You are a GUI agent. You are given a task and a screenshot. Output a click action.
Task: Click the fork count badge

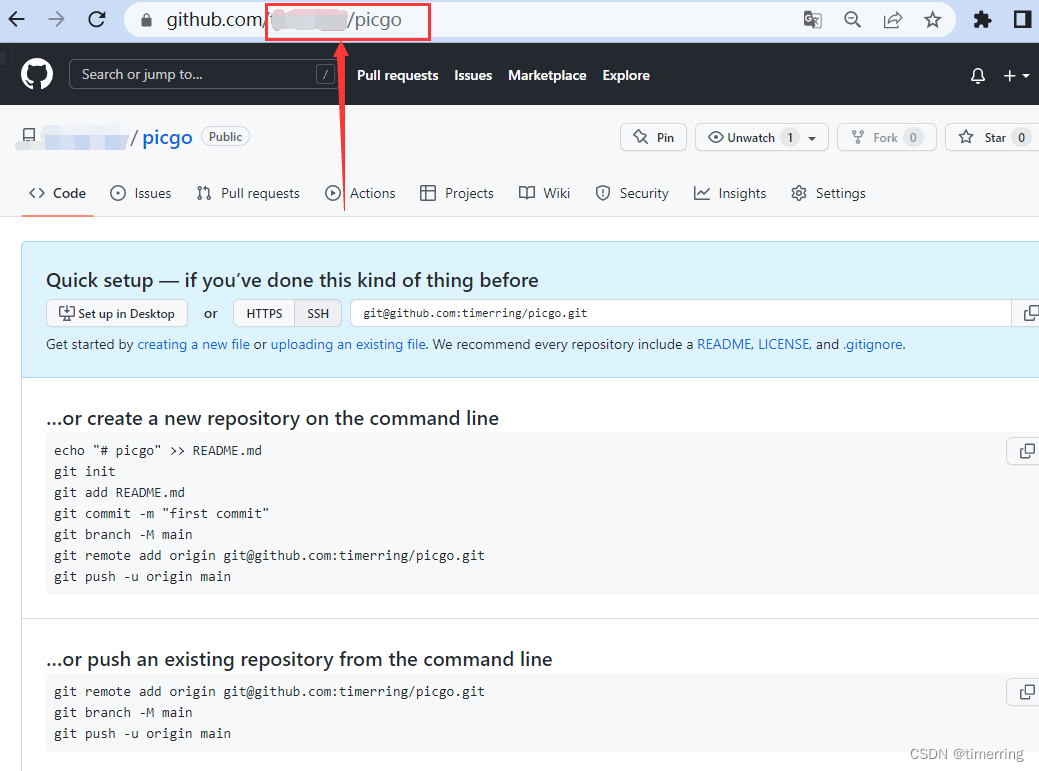click(x=913, y=138)
